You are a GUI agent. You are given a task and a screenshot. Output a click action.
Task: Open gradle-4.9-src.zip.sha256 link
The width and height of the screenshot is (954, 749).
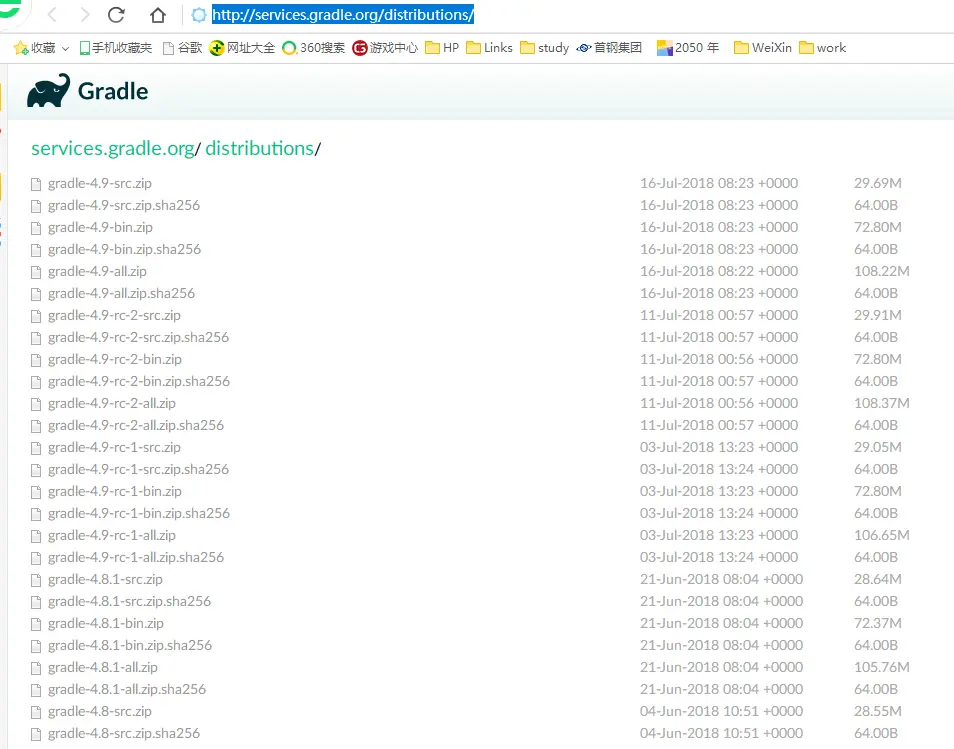click(x=124, y=205)
